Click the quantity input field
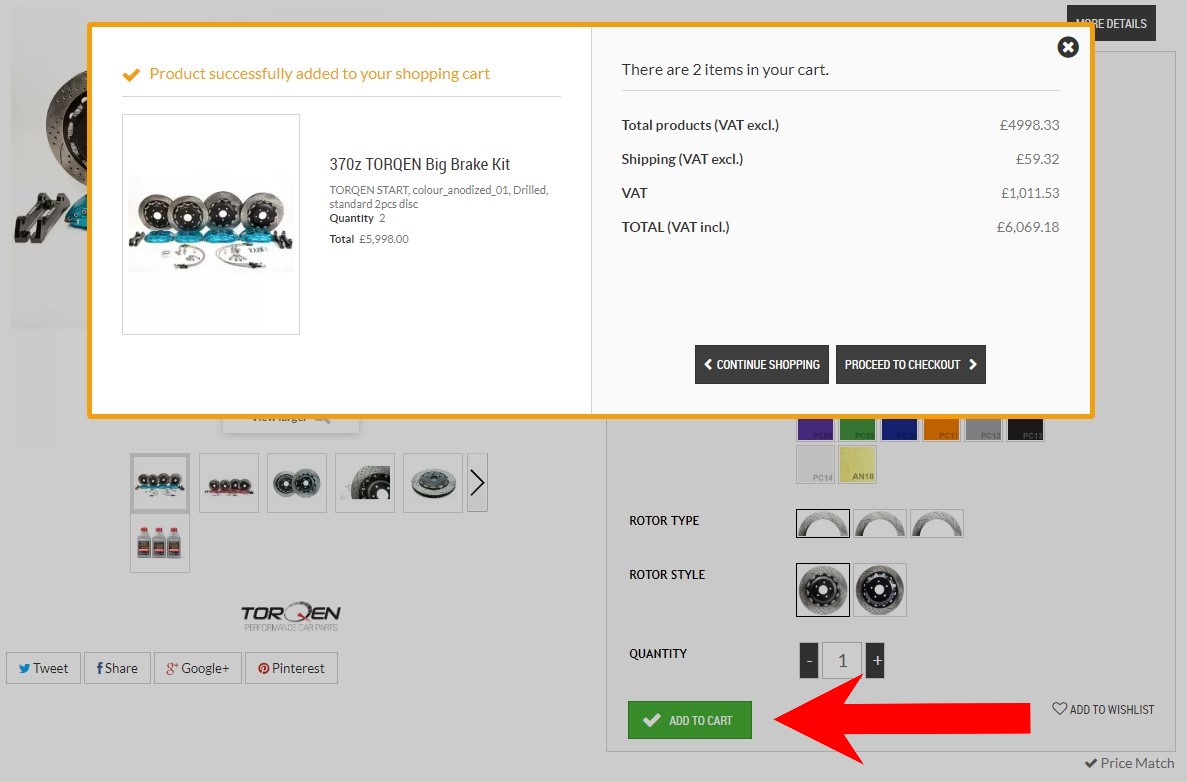This screenshot has height=782, width=1187. 842,661
